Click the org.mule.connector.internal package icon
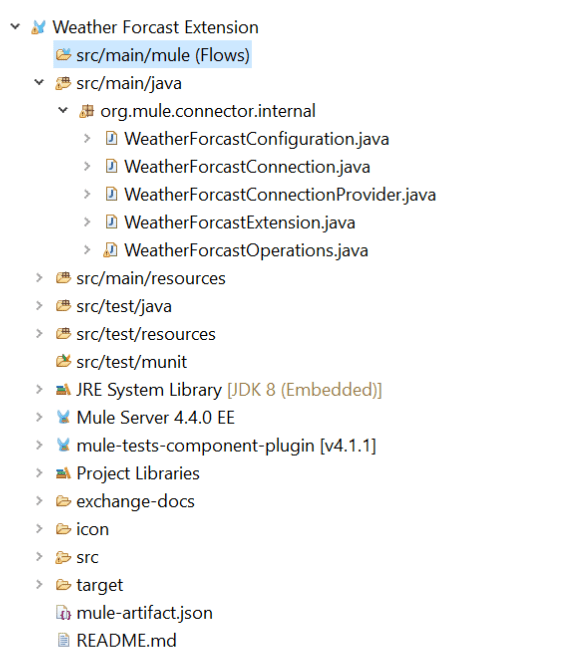The image size is (563, 657). [87, 111]
